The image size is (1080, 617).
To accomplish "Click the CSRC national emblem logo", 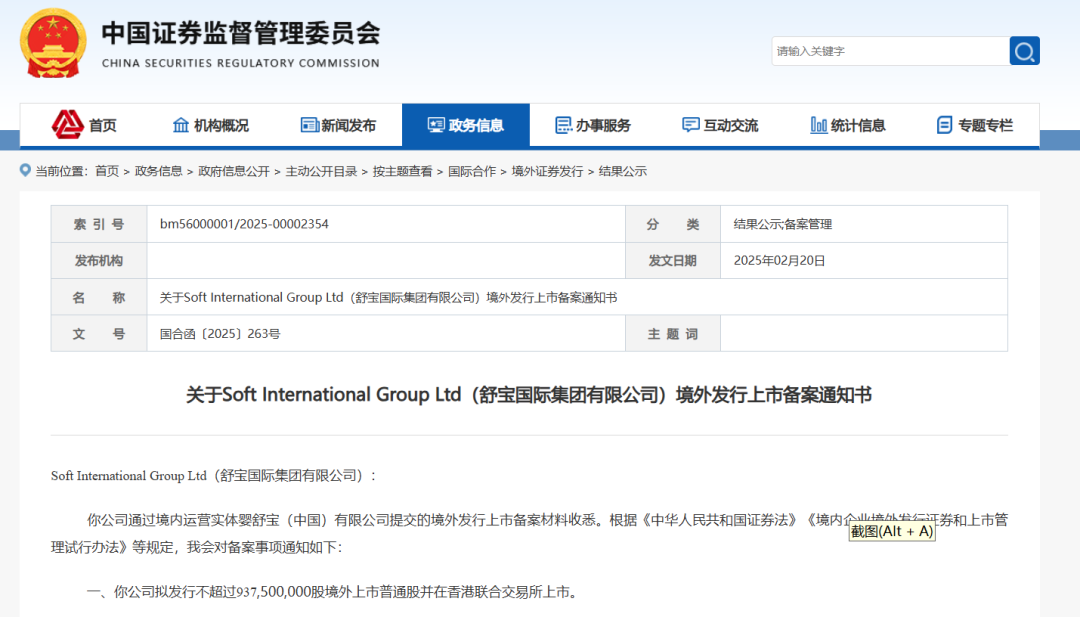I will point(53,44).
